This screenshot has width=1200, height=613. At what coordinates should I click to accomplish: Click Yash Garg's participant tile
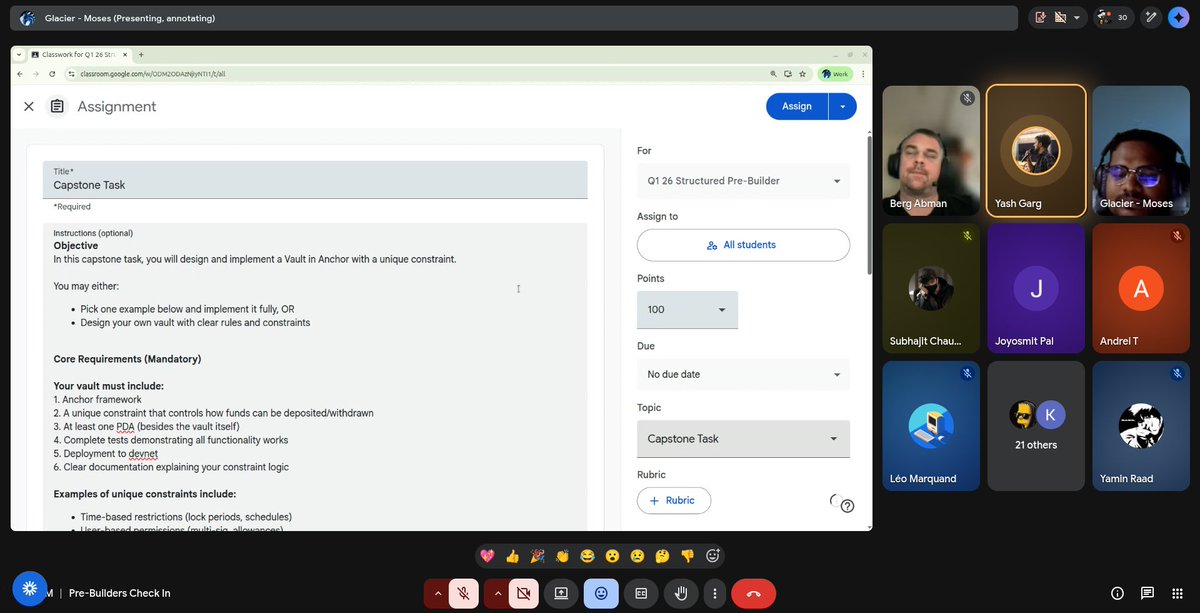coord(1035,151)
